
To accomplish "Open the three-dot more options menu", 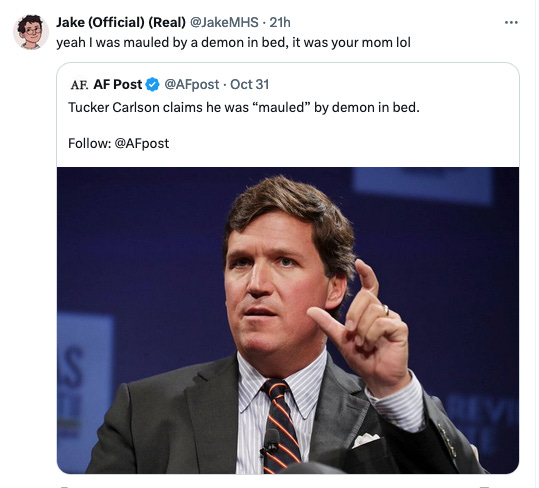I will 511,23.
